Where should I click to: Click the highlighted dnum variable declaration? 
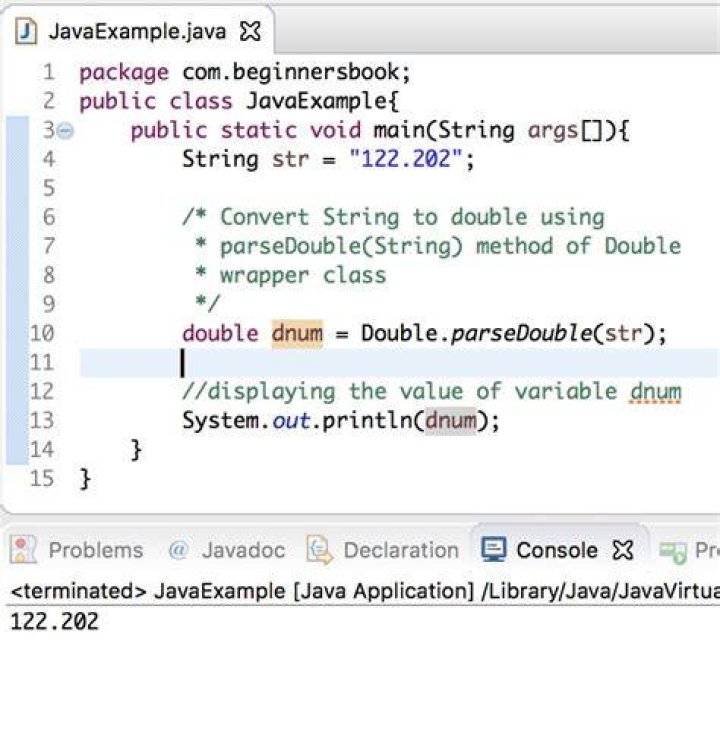click(x=297, y=333)
